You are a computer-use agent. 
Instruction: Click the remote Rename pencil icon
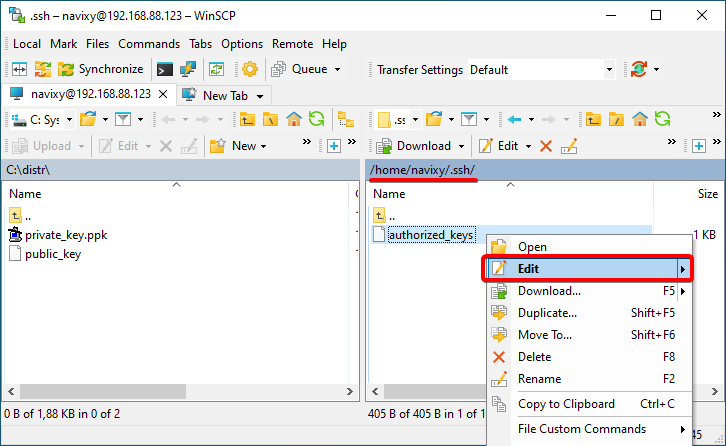[x=569, y=146]
